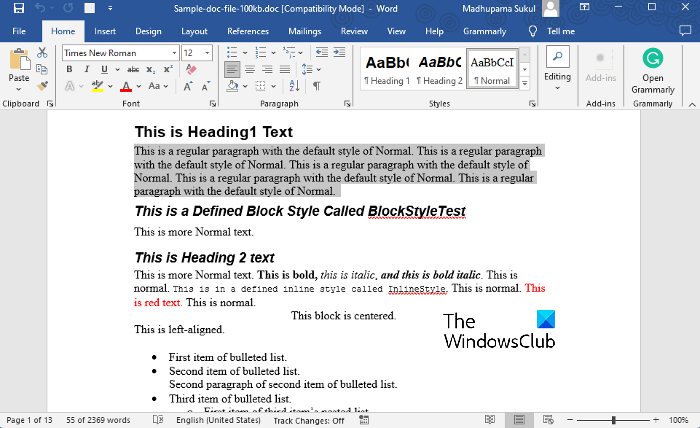Expand the font size 12 dropdown
The width and height of the screenshot is (700, 428).
coord(207,53)
